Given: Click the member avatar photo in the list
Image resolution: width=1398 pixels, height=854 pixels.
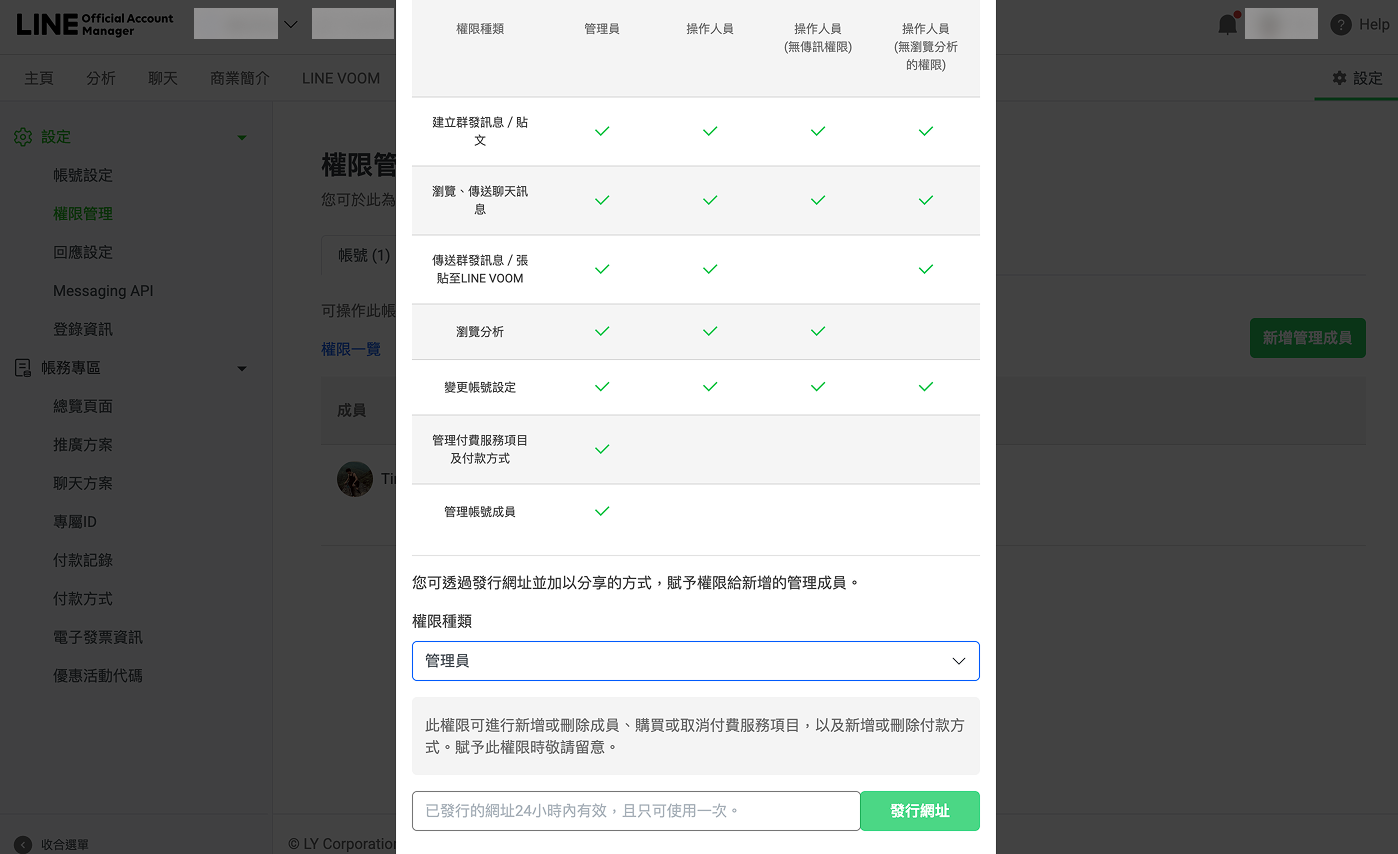Looking at the screenshot, I should [355, 480].
